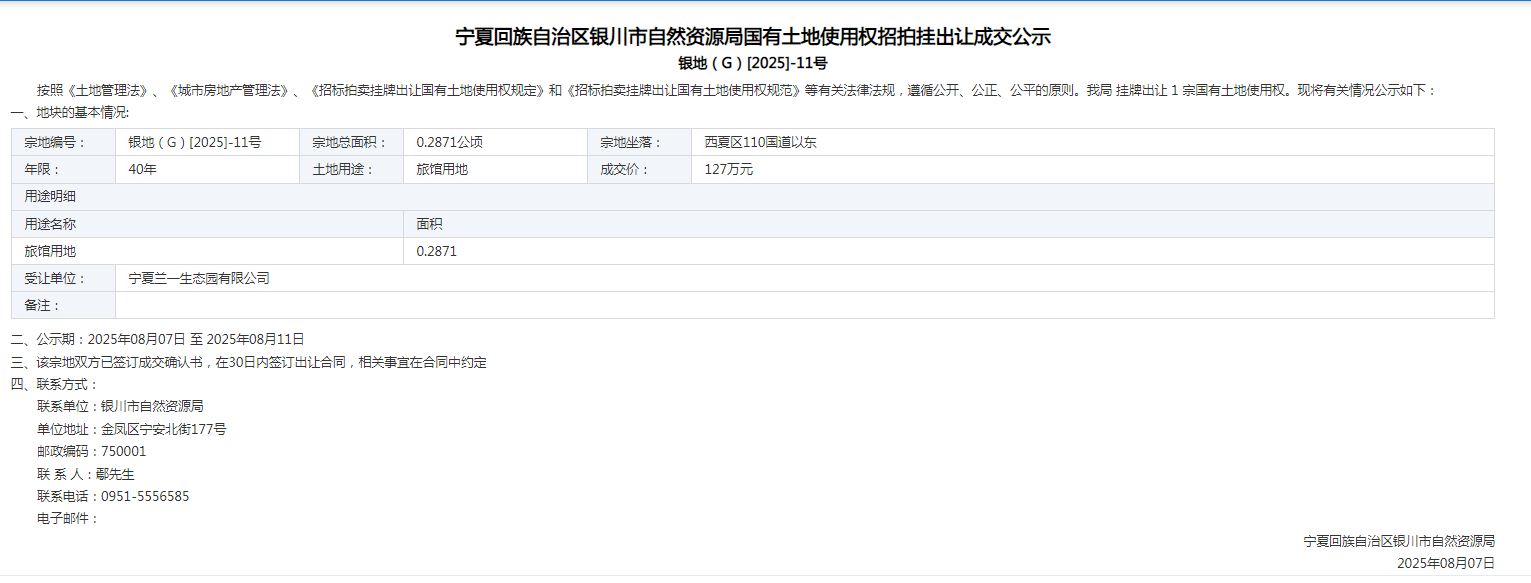Click the 宗地编号 label cell

56,142
